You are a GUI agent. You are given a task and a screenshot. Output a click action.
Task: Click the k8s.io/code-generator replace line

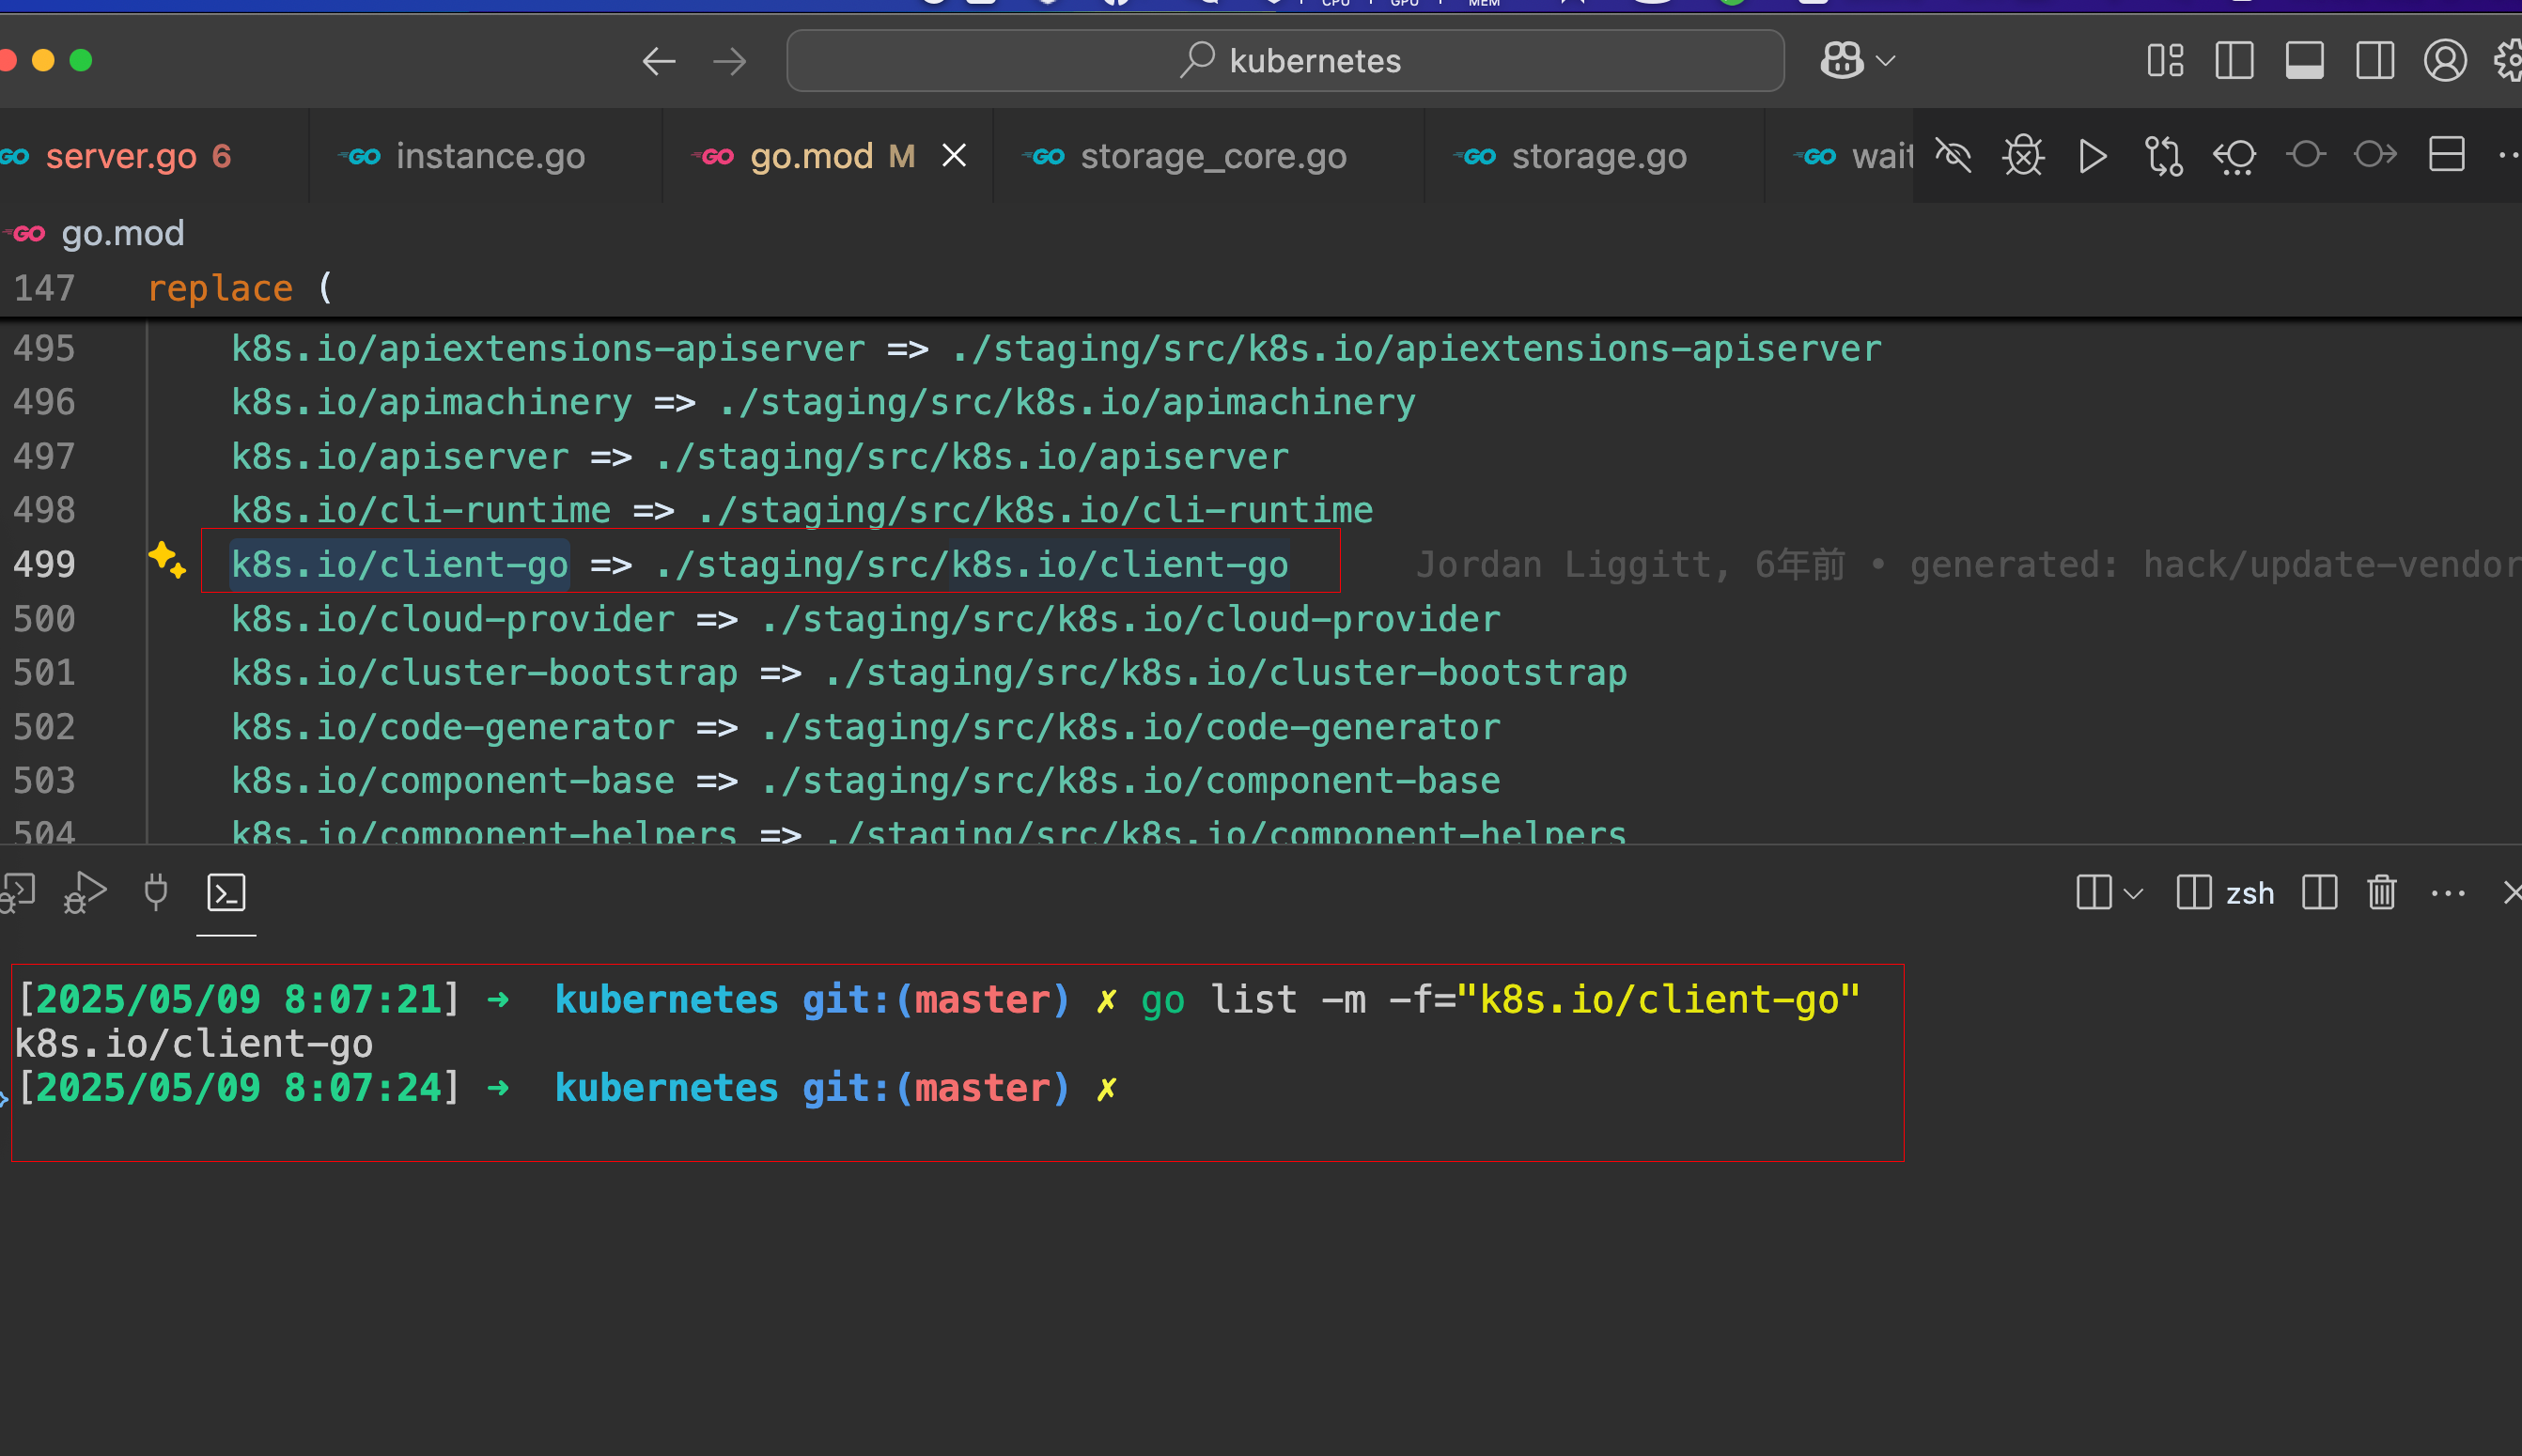866,728
